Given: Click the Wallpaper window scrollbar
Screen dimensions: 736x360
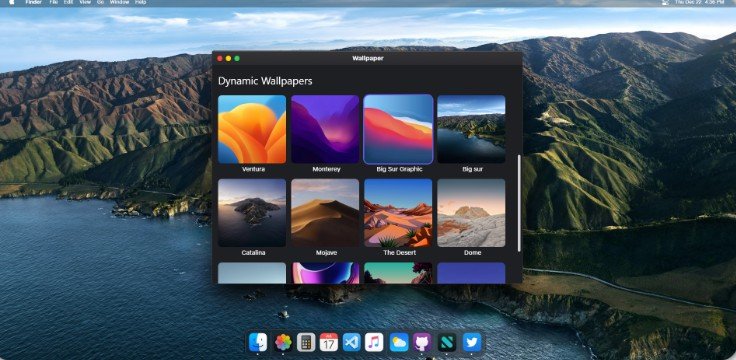Looking at the screenshot, I should (x=519, y=203).
